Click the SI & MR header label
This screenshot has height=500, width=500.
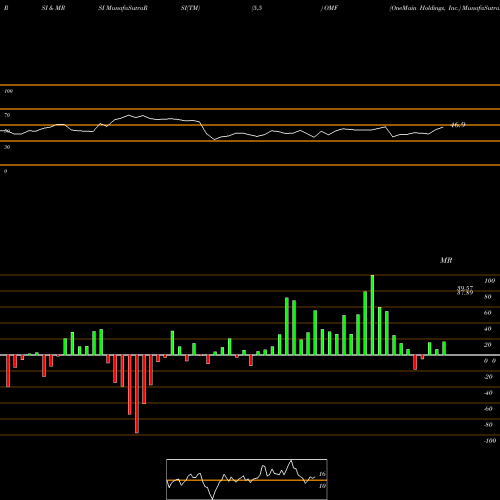[x=53, y=8]
